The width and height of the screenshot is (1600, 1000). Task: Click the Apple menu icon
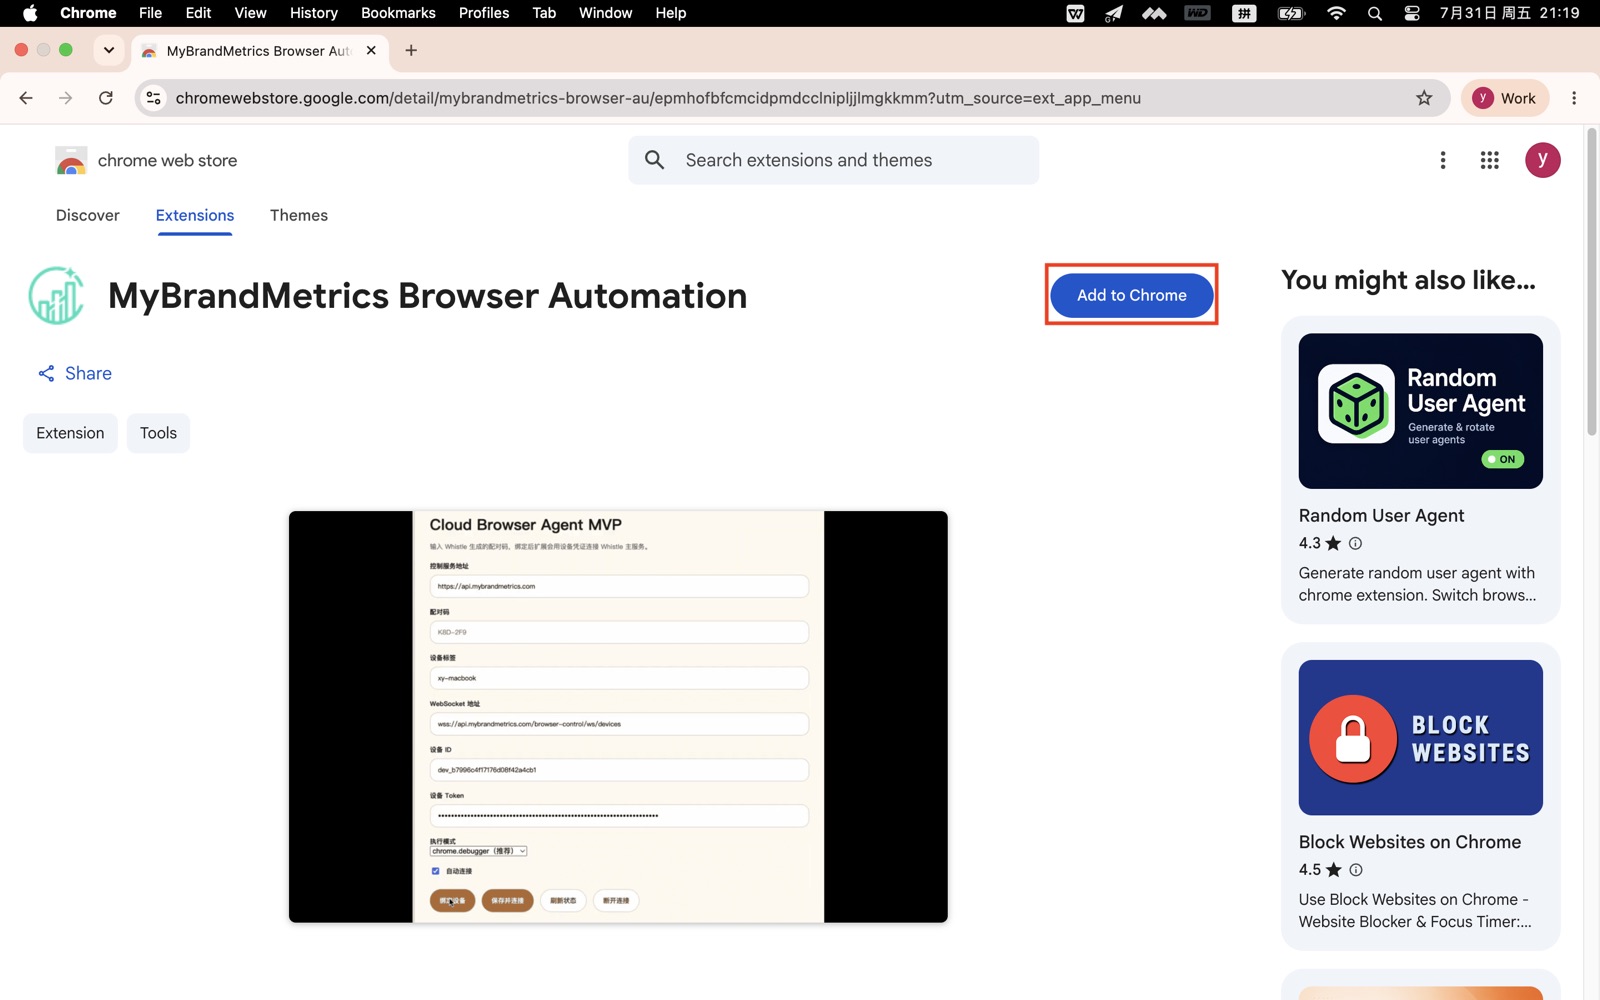pyautogui.click(x=30, y=13)
